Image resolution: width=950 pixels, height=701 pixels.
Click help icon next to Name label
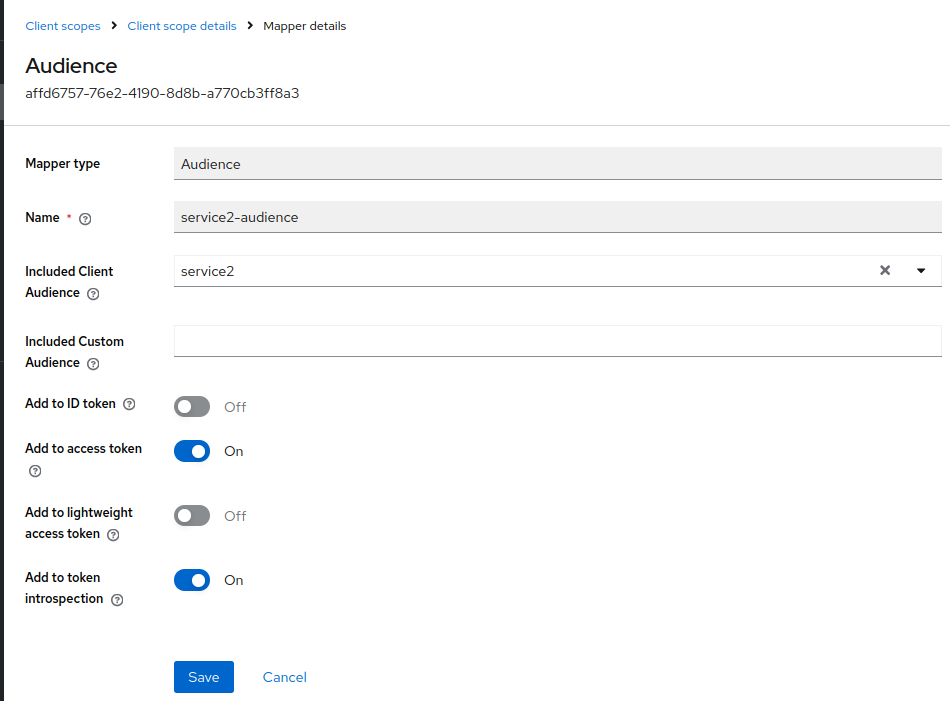coord(85,219)
